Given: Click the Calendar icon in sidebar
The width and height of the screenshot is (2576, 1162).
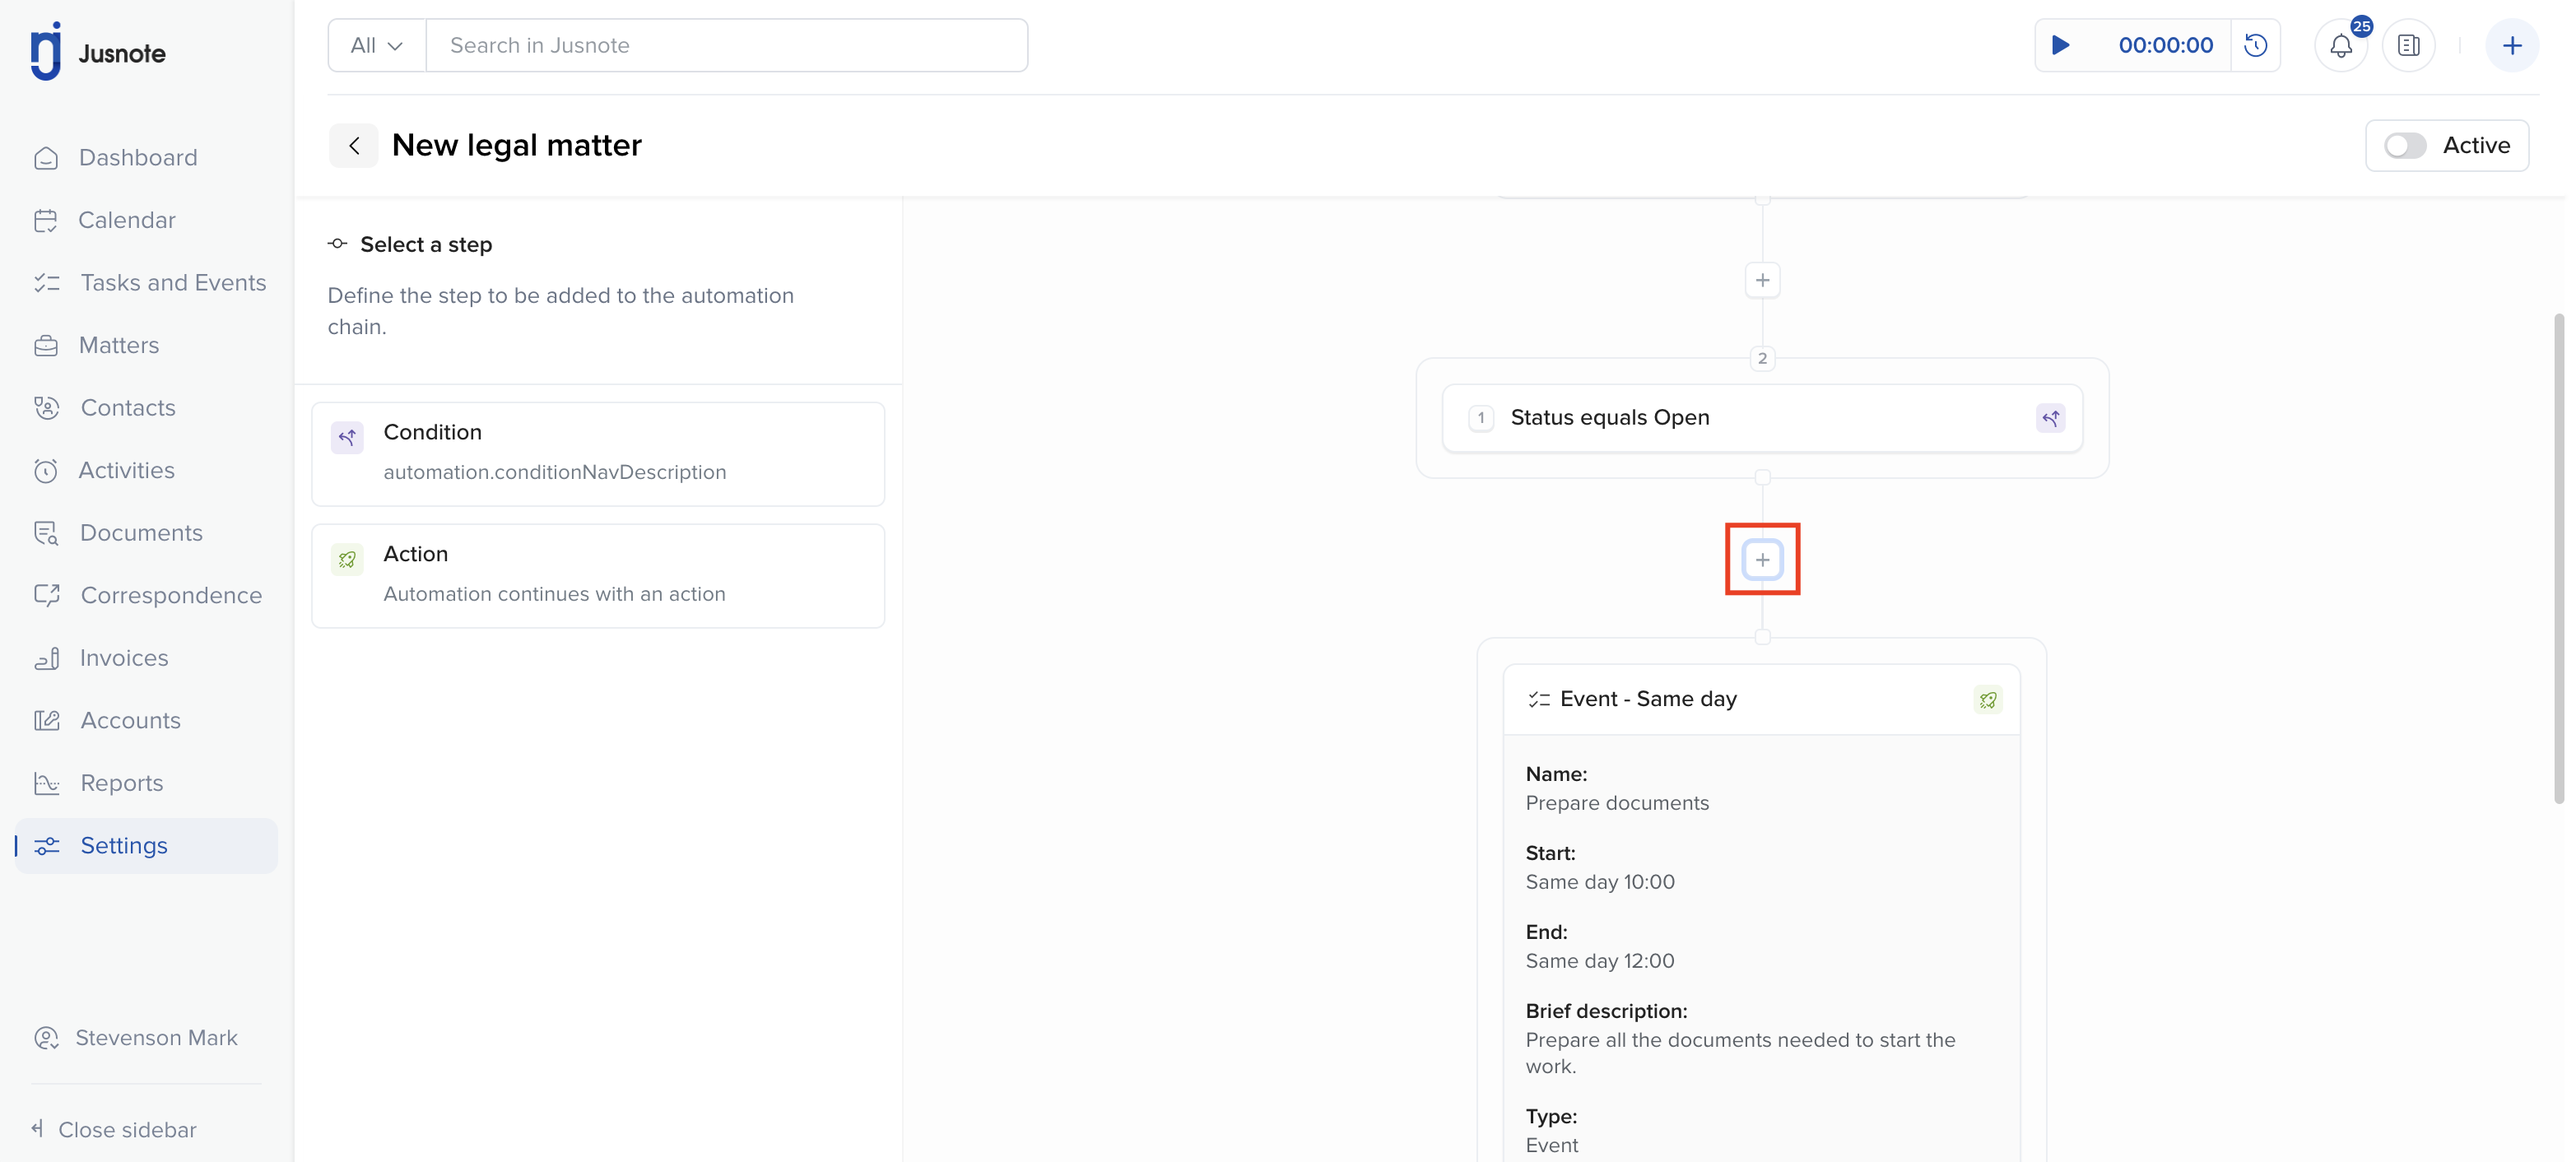Looking at the screenshot, I should point(46,220).
